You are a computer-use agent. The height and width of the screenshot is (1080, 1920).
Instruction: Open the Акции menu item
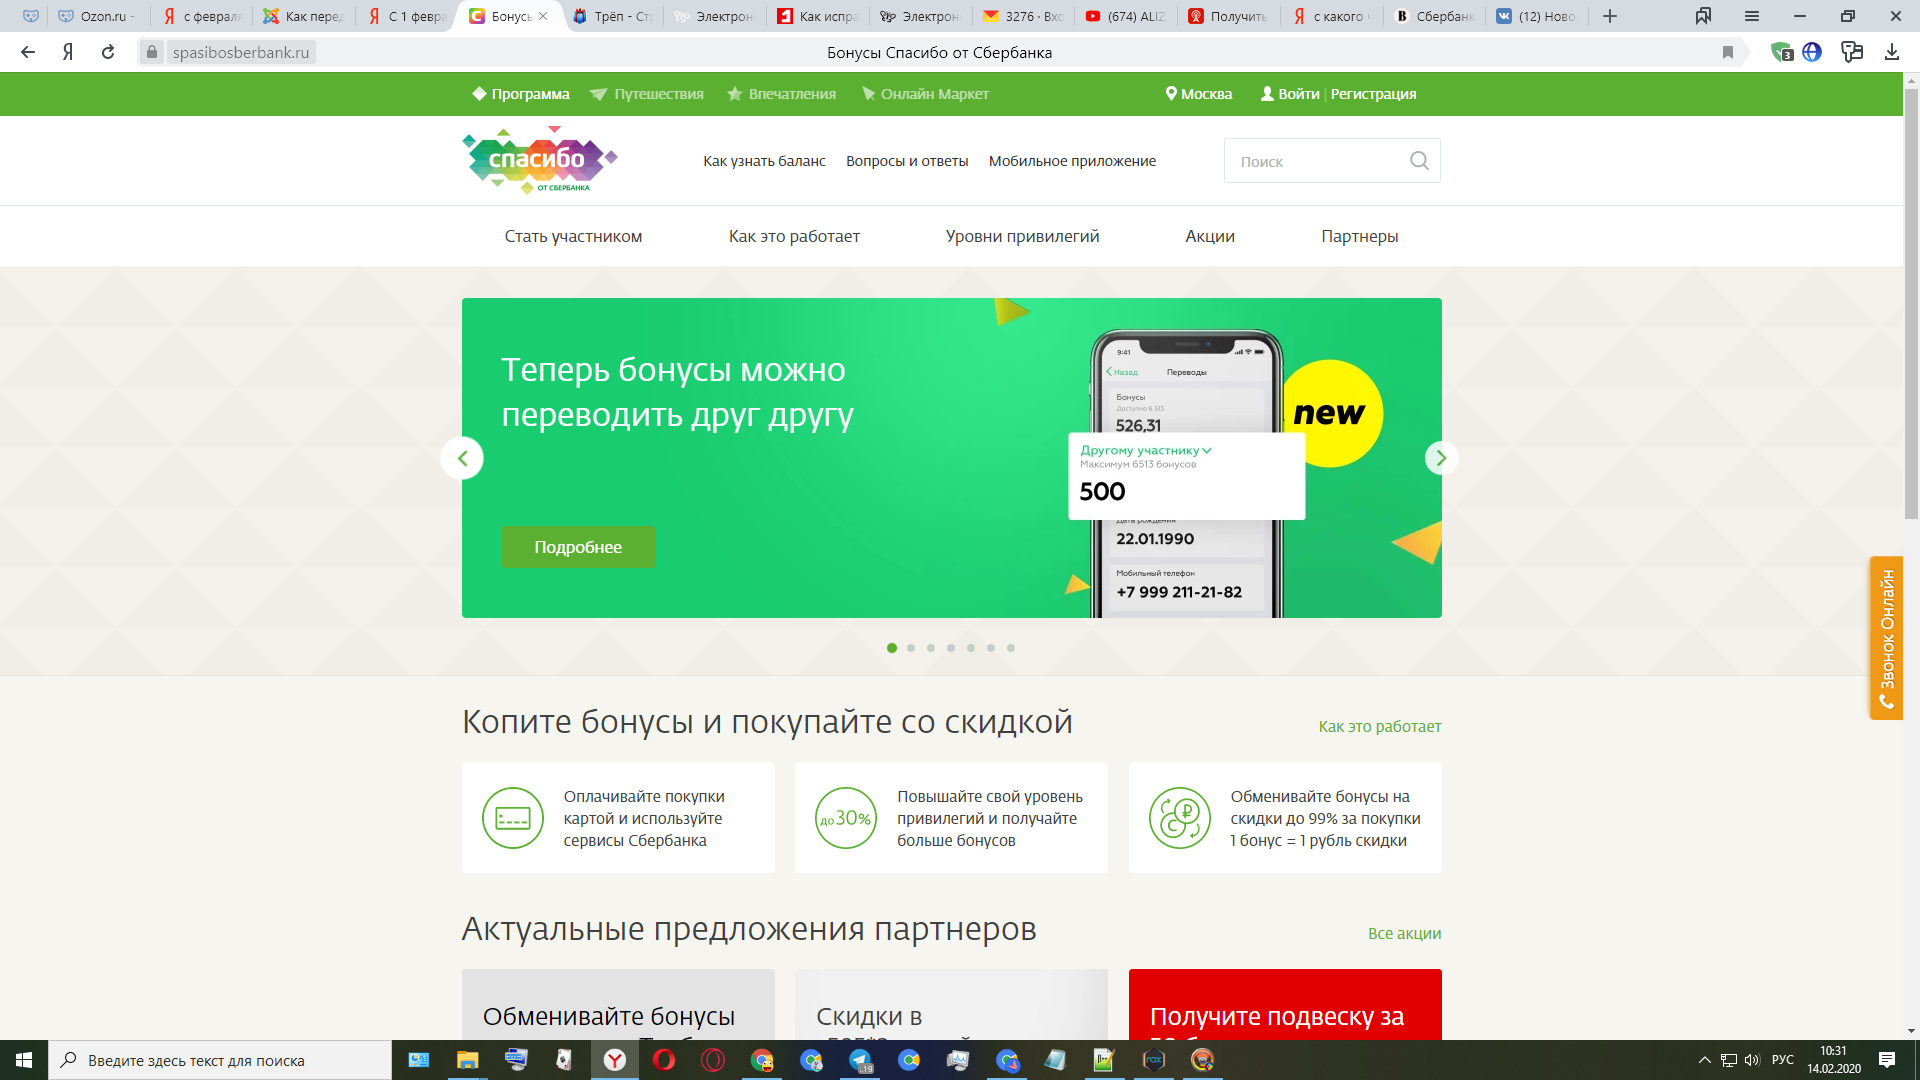(1210, 236)
